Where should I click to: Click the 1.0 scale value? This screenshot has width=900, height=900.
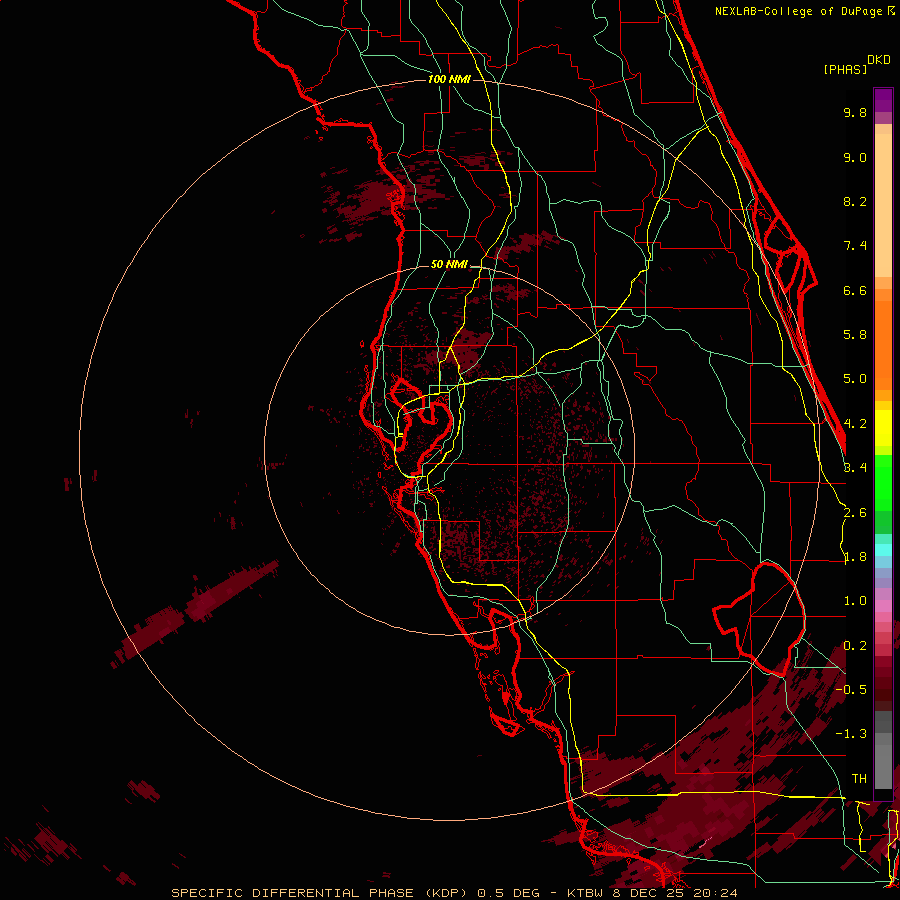pos(855,601)
